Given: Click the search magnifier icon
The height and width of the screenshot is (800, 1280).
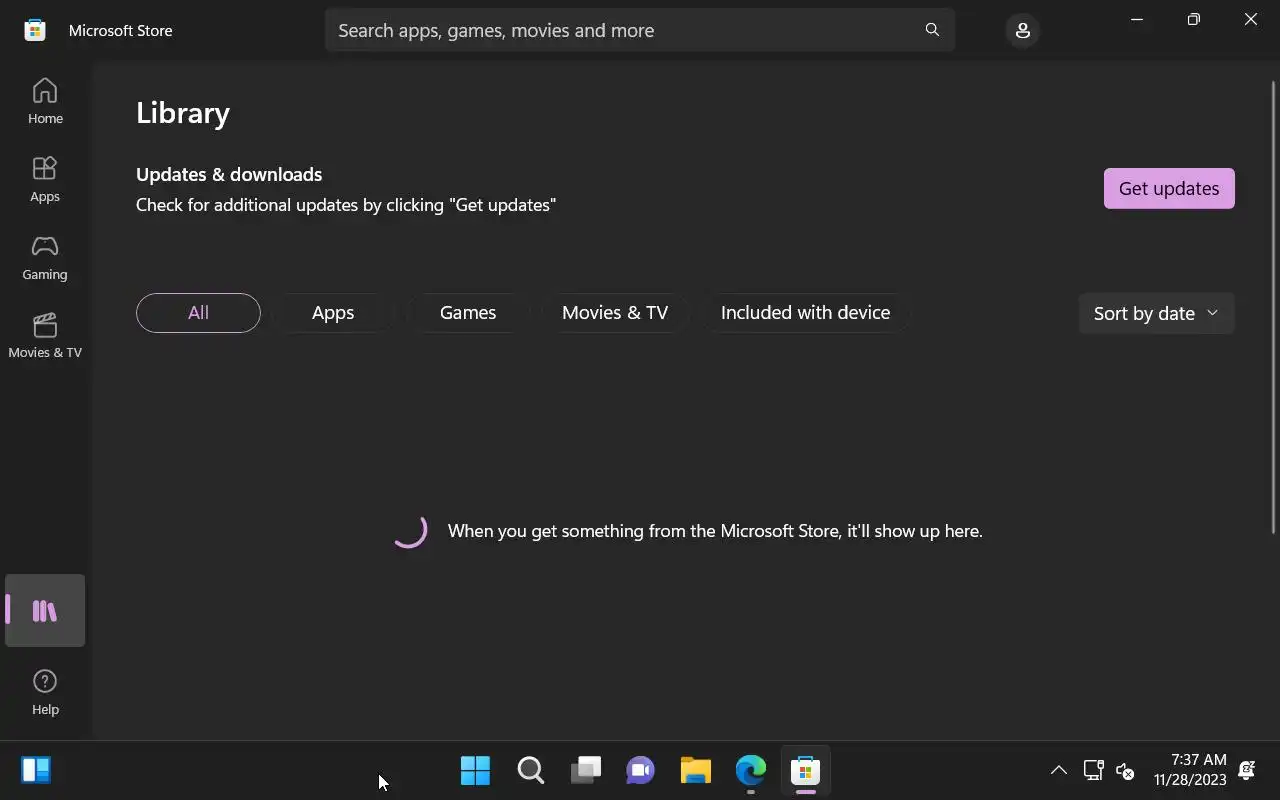Looking at the screenshot, I should (x=932, y=30).
